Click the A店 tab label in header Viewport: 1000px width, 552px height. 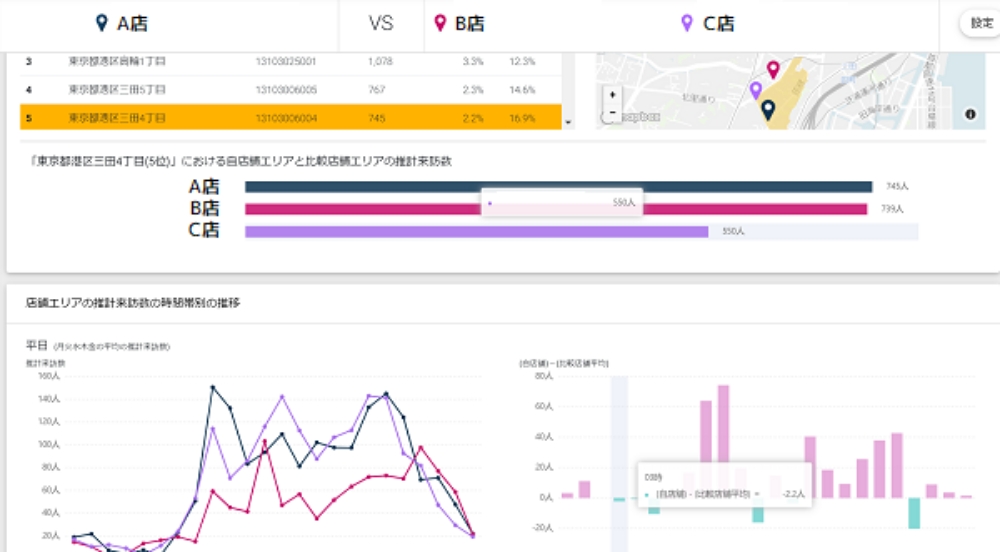click(132, 24)
